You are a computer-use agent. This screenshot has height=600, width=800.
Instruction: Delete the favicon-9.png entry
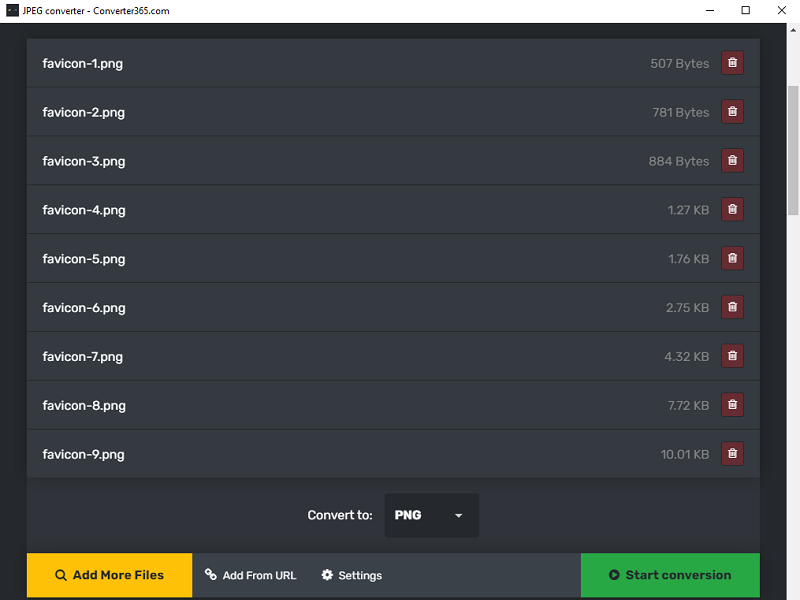pyautogui.click(x=732, y=454)
